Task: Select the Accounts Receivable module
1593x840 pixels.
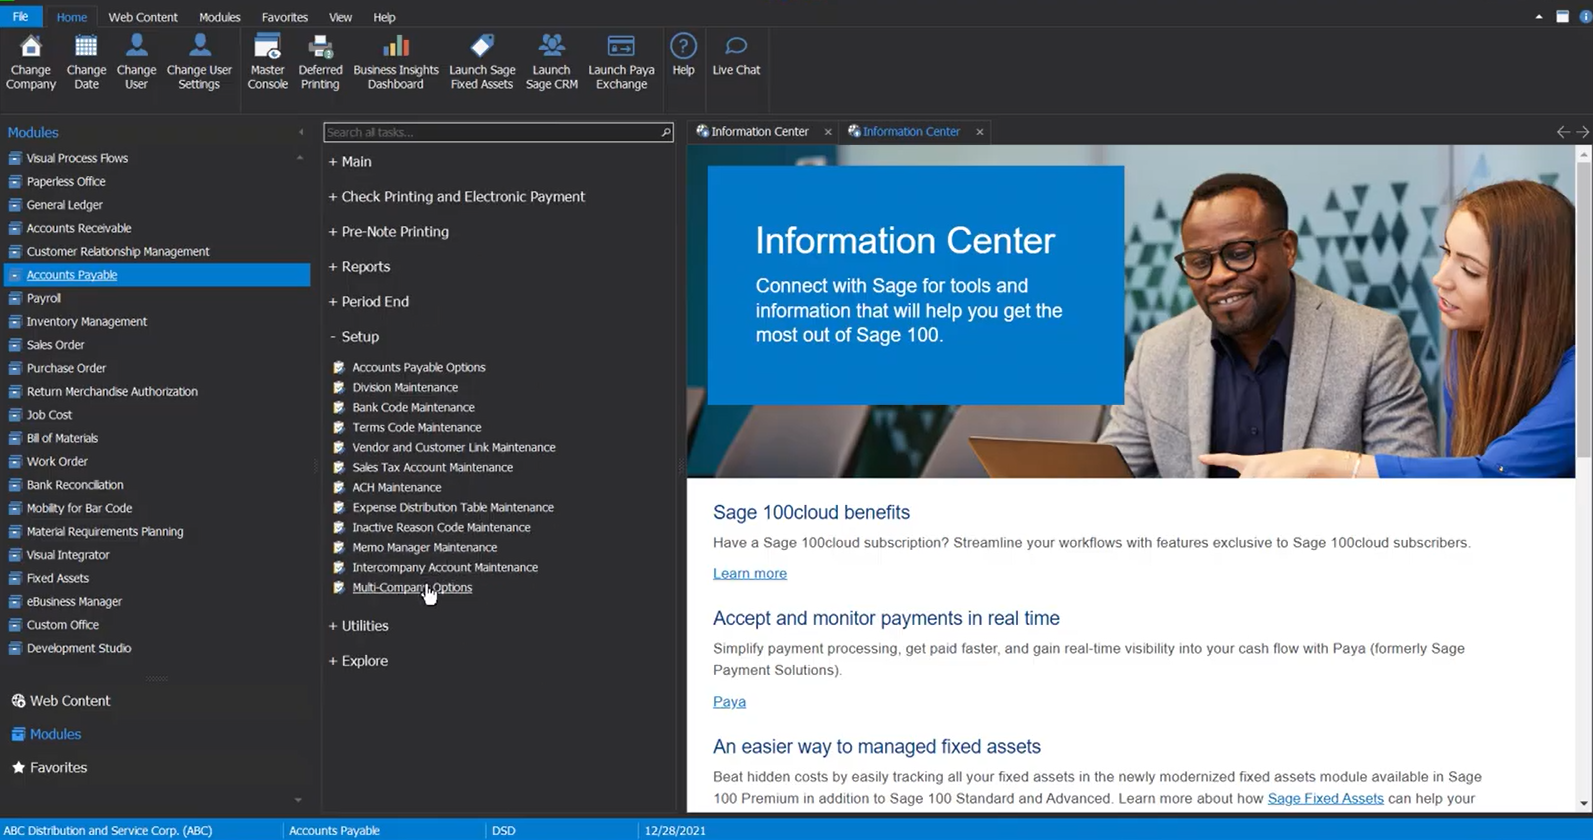Action: pyautogui.click(x=79, y=228)
